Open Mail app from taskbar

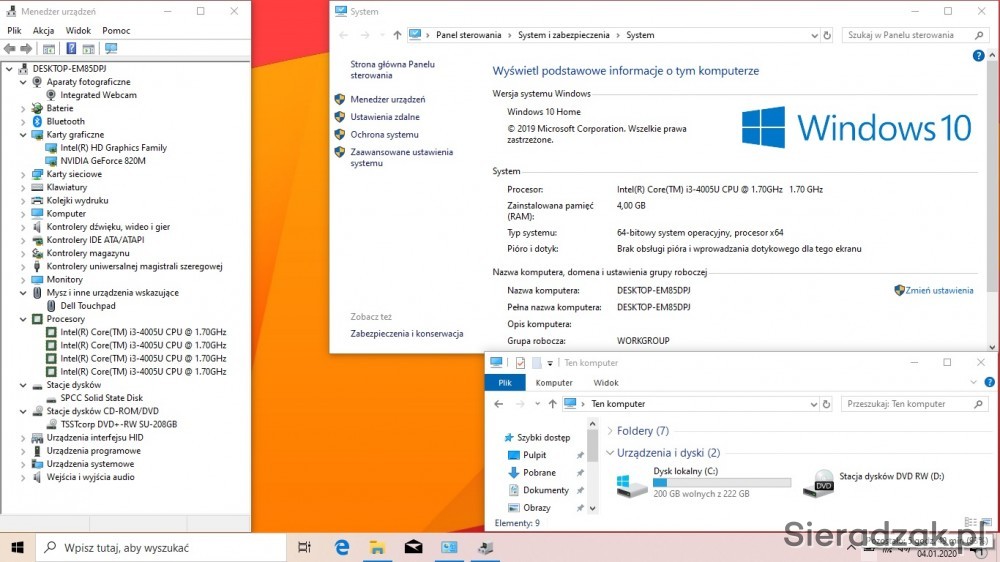click(x=413, y=547)
